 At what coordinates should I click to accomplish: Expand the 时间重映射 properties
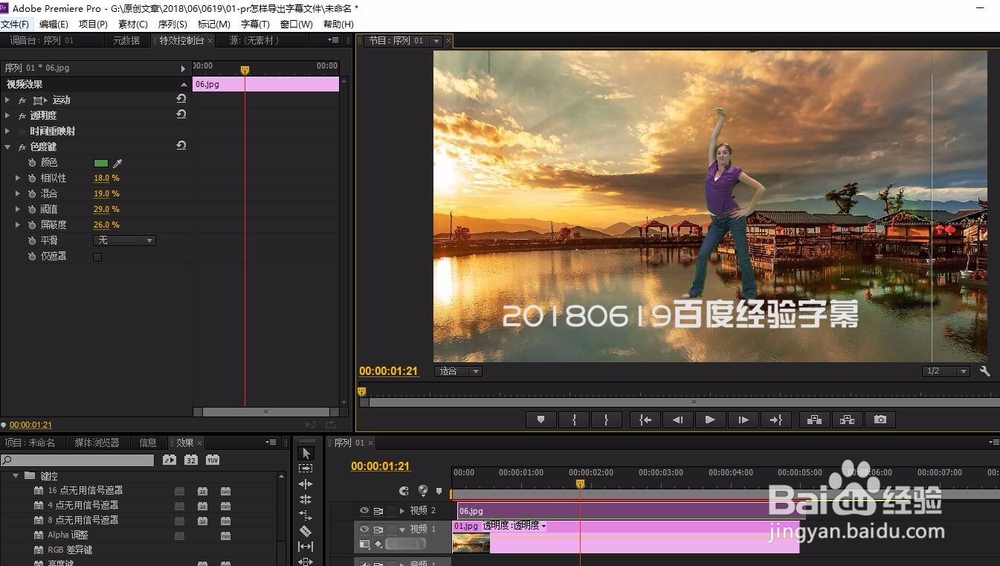tap(7, 131)
